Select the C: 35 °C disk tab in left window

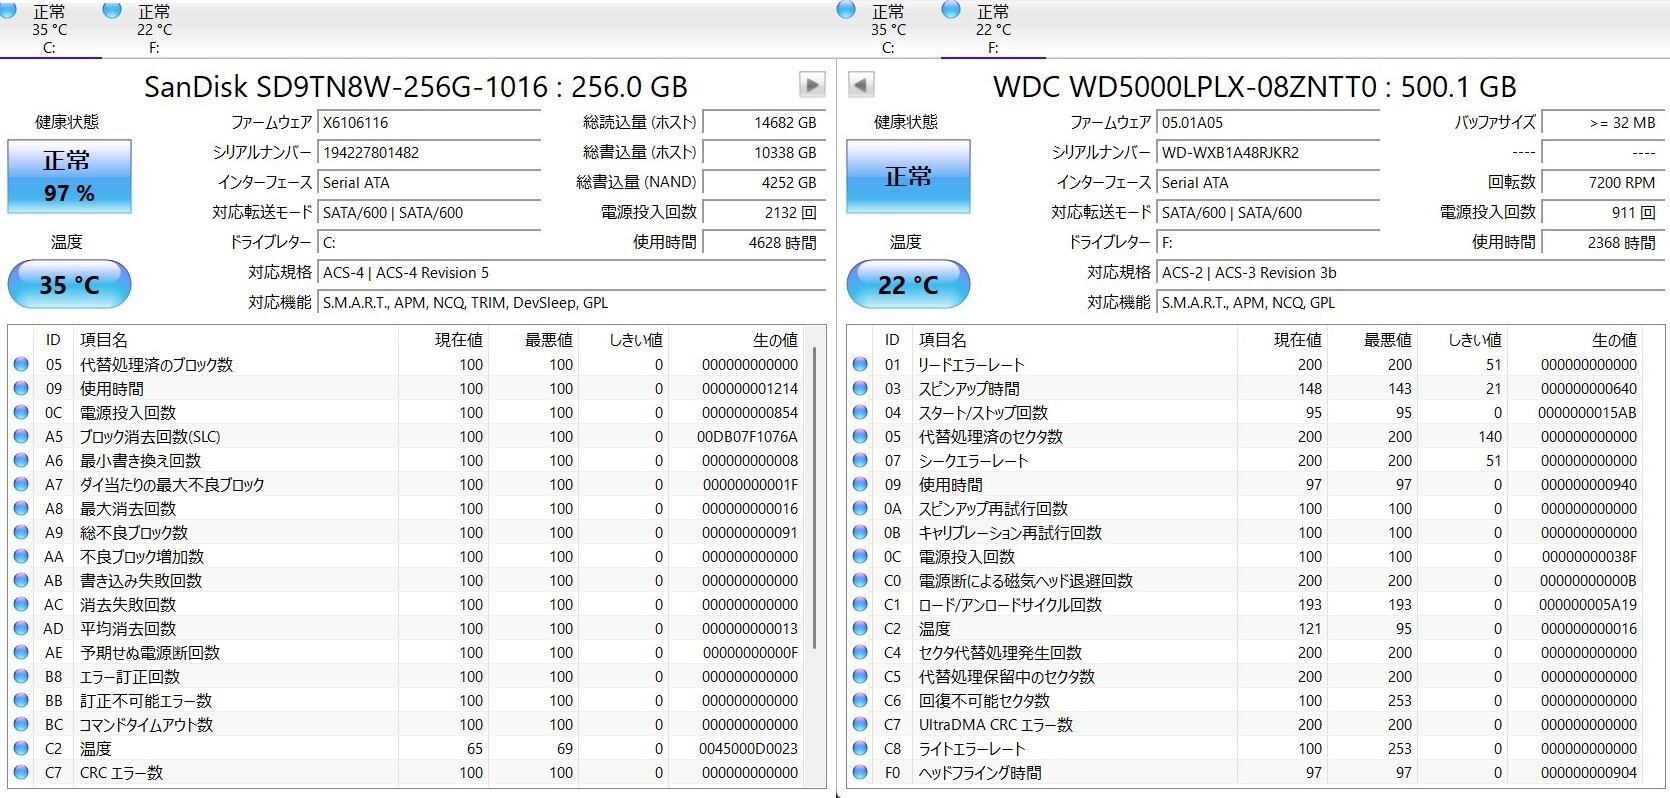pyautogui.click(x=49, y=29)
